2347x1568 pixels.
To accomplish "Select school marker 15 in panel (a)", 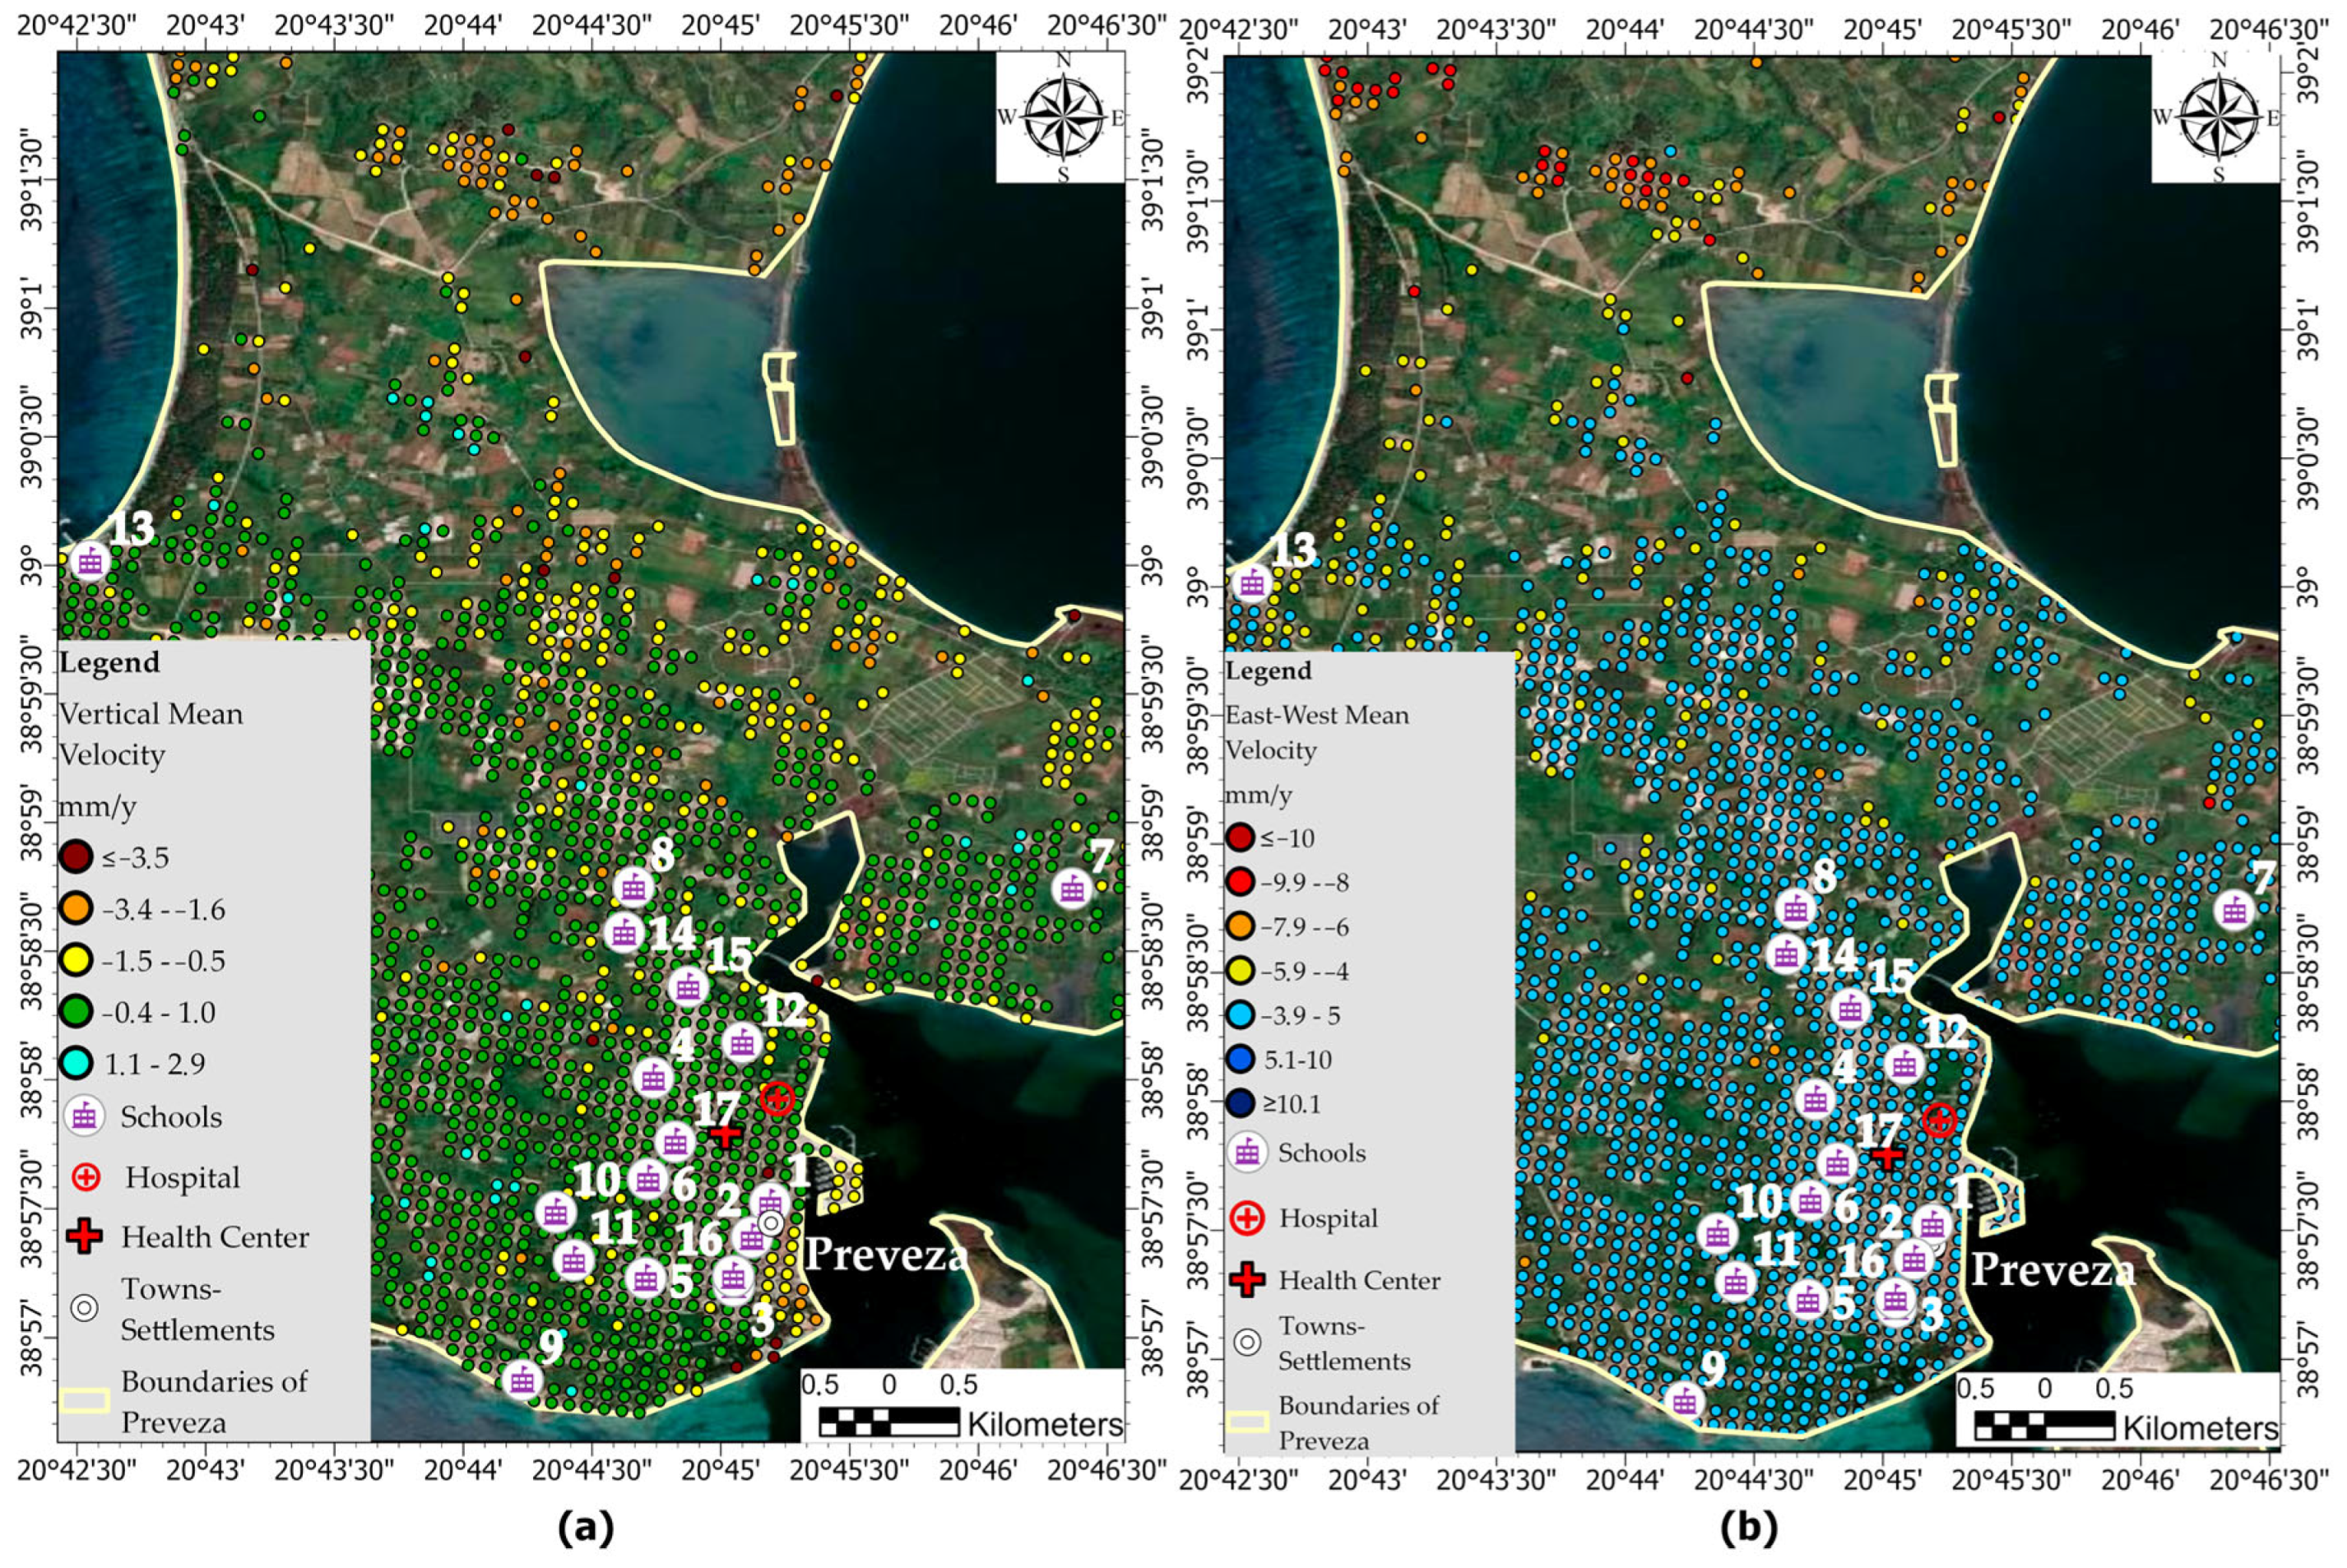I will click(x=688, y=987).
